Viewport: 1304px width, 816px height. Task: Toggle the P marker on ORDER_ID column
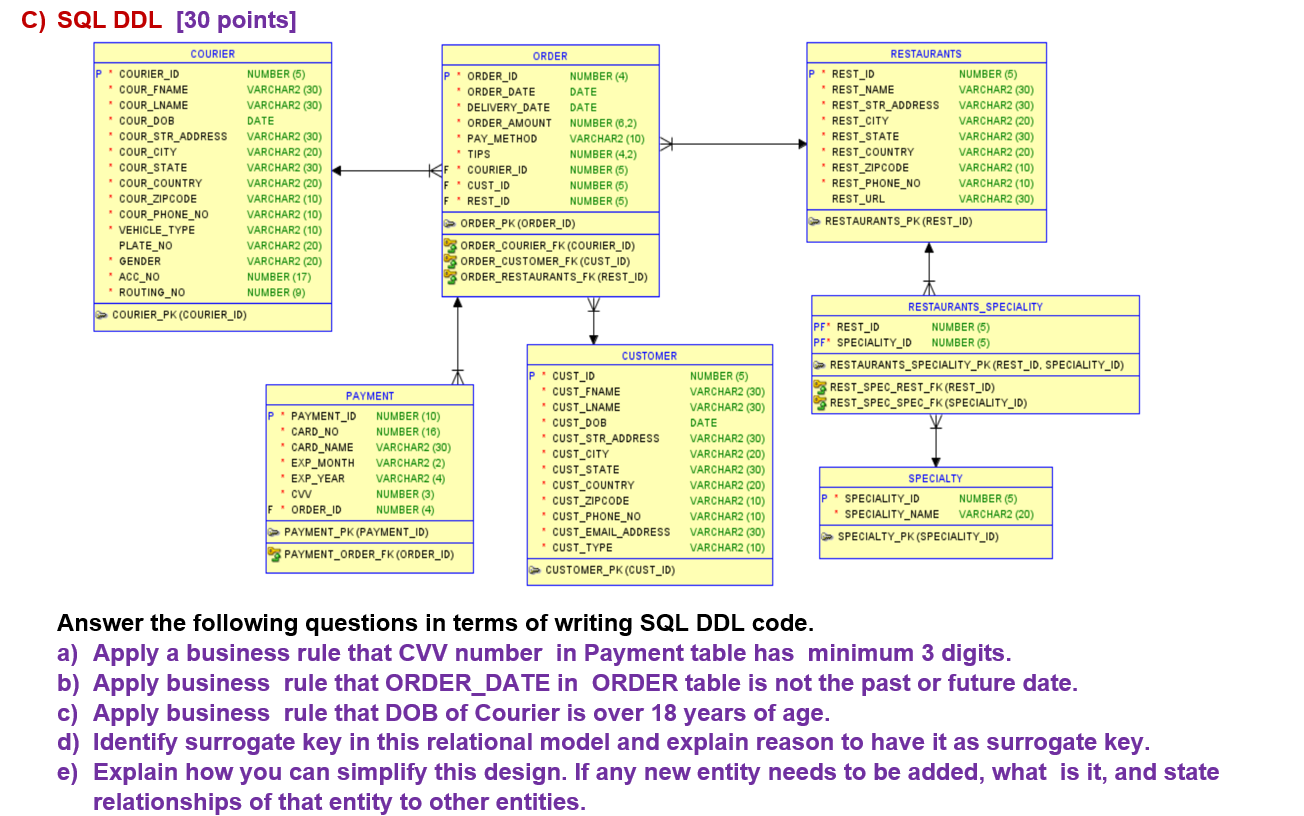point(445,75)
